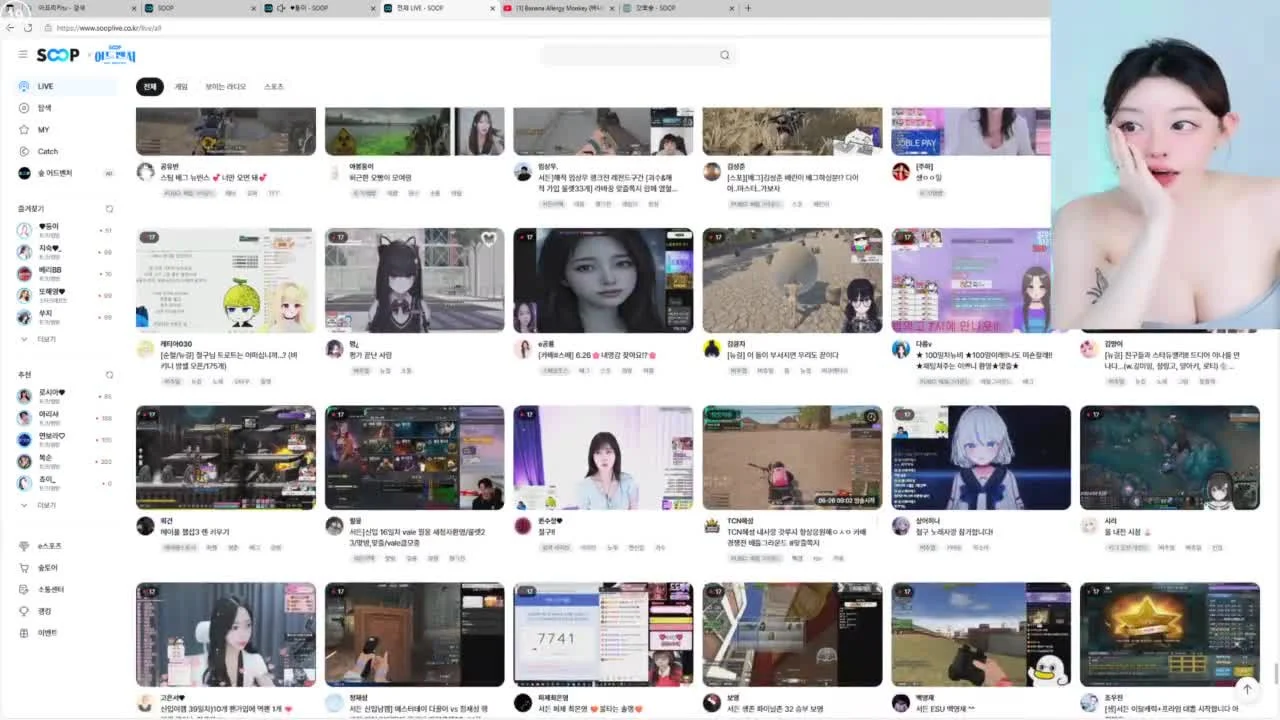The image size is (1280, 720).
Task: Open favorite streamer ♥동이
Action: point(62,230)
